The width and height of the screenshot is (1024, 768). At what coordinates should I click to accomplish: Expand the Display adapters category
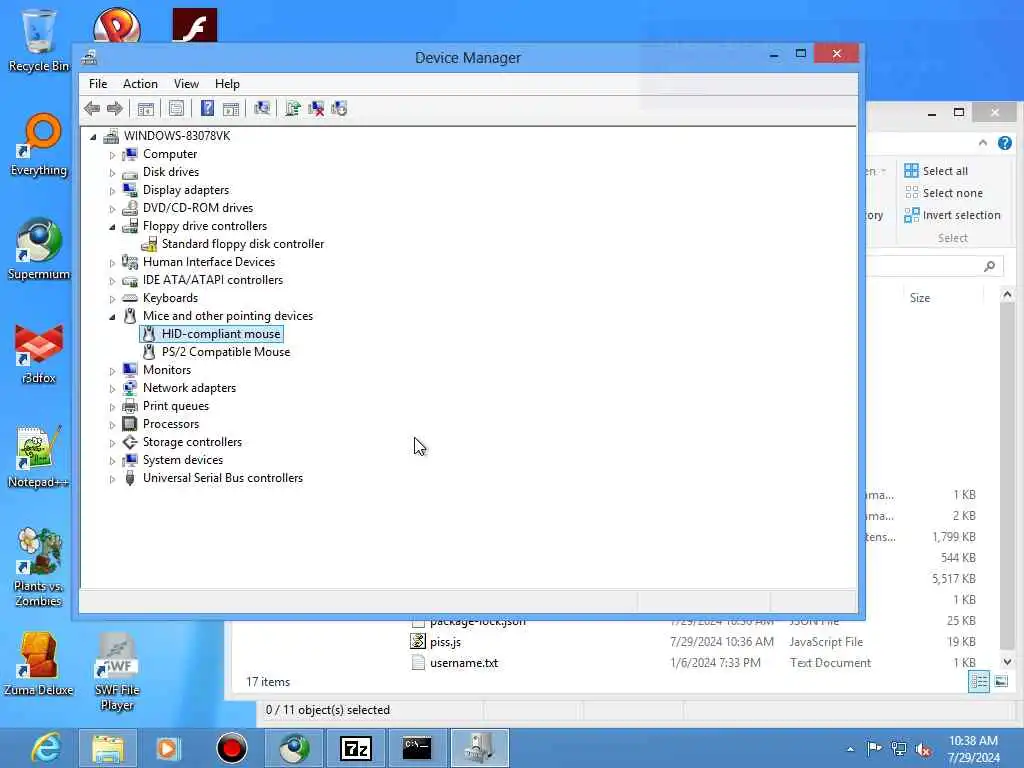tap(112, 191)
